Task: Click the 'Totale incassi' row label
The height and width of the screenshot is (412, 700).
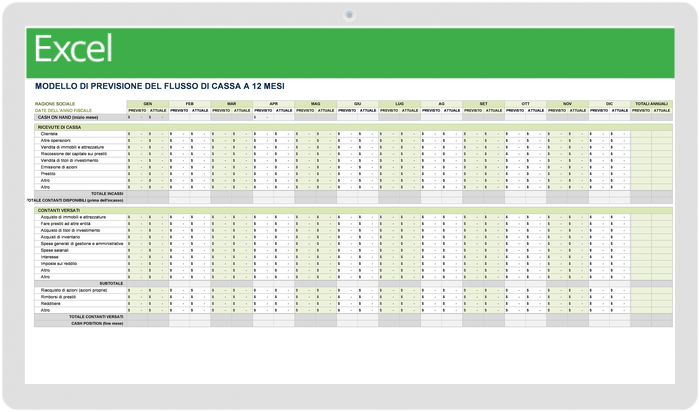Action: click(107, 194)
